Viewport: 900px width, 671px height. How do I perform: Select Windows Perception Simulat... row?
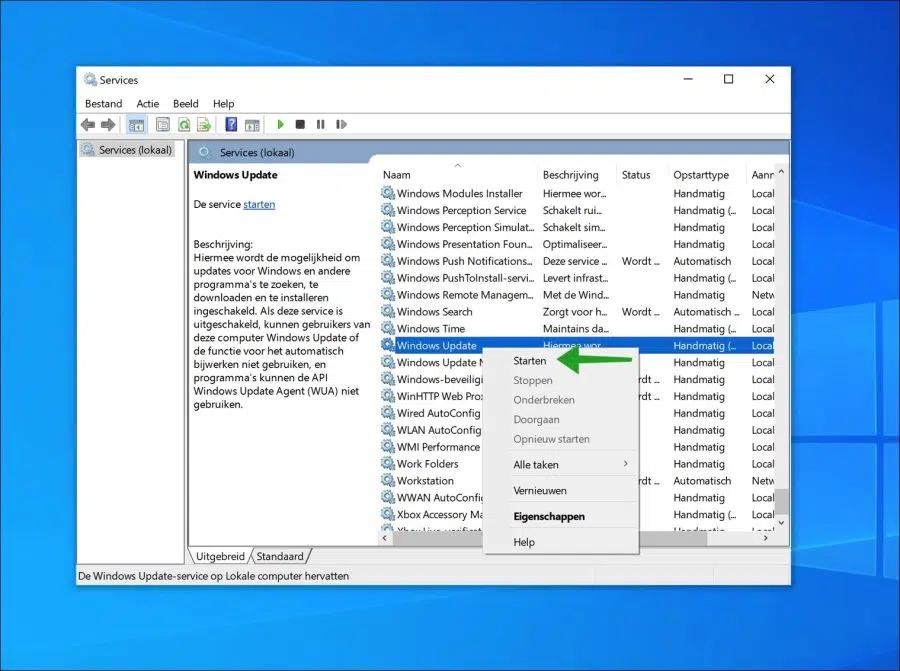pyautogui.click(x=577, y=227)
